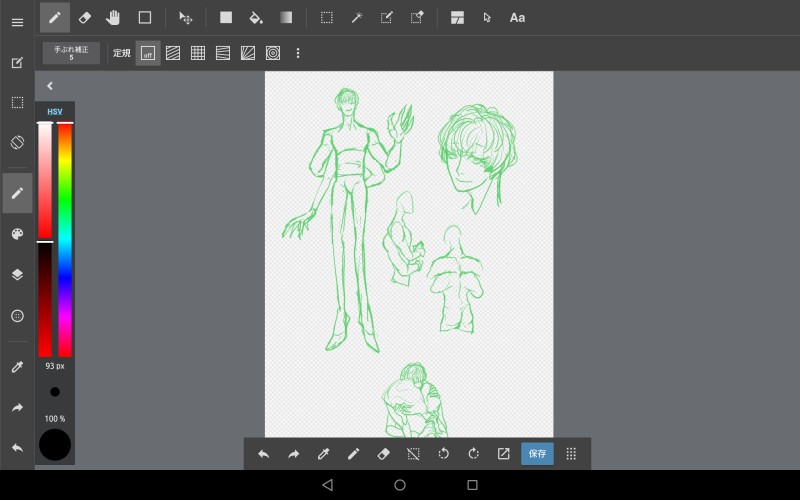This screenshot has width=800, height=500.
Task: Open the three-dot ruler options menu
Action: (x=297, y=53)
